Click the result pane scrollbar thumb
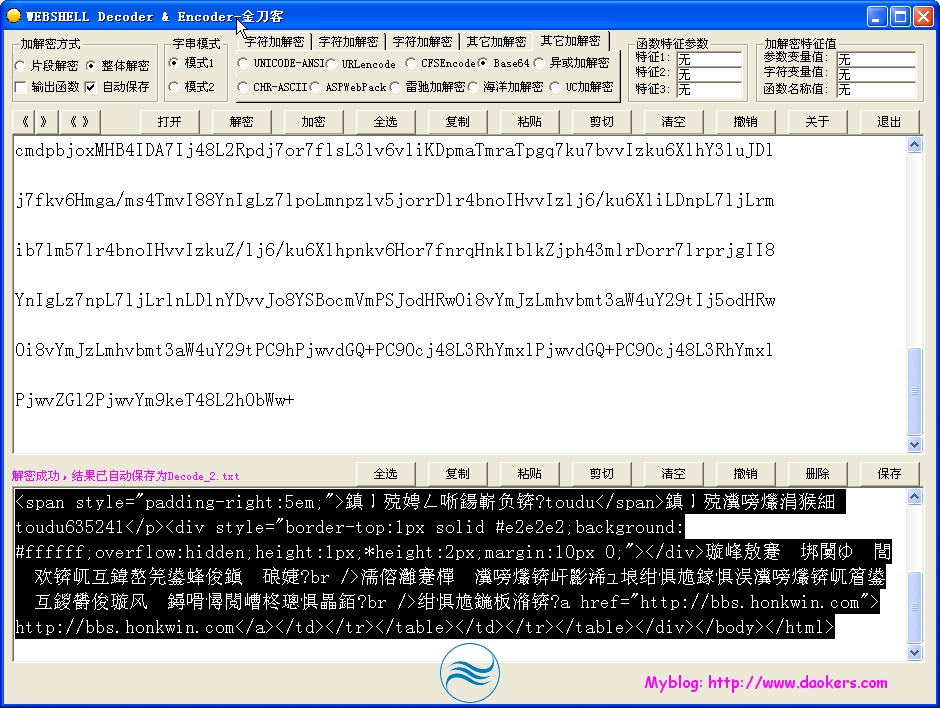 coord(914,607)
